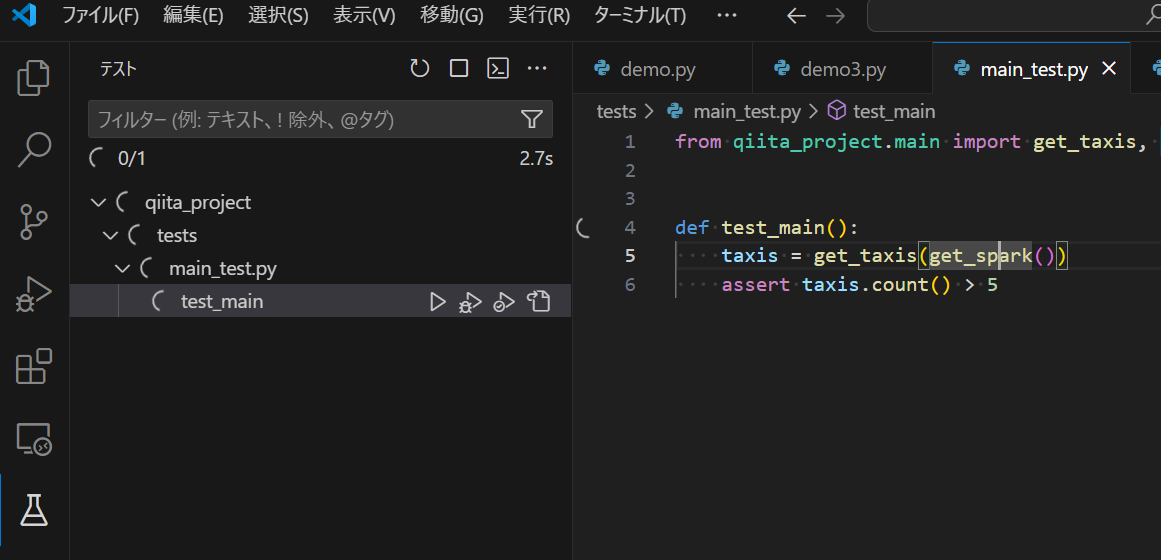
Task: Run test_main with coverage icon
Action: point(504,301)
